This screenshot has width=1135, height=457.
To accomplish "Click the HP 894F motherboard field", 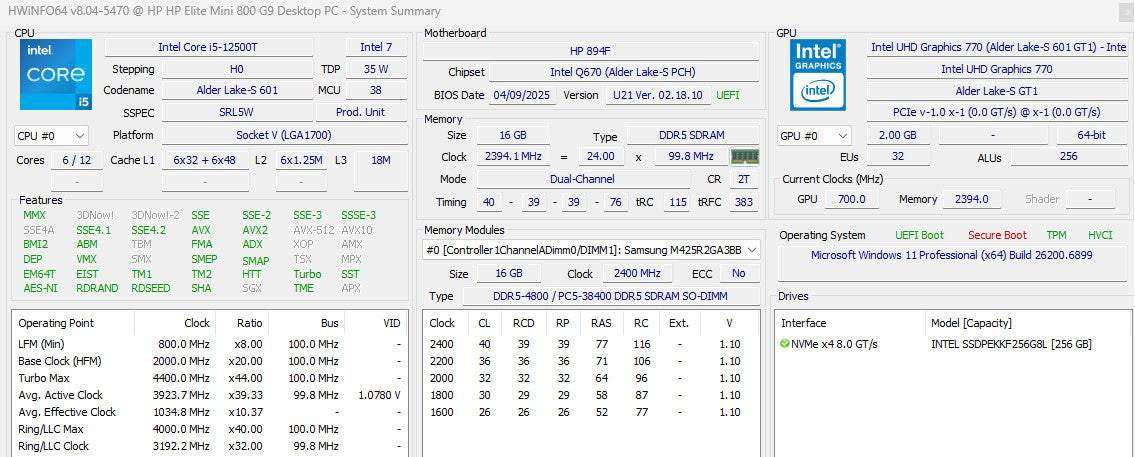I will coord(591,51).
